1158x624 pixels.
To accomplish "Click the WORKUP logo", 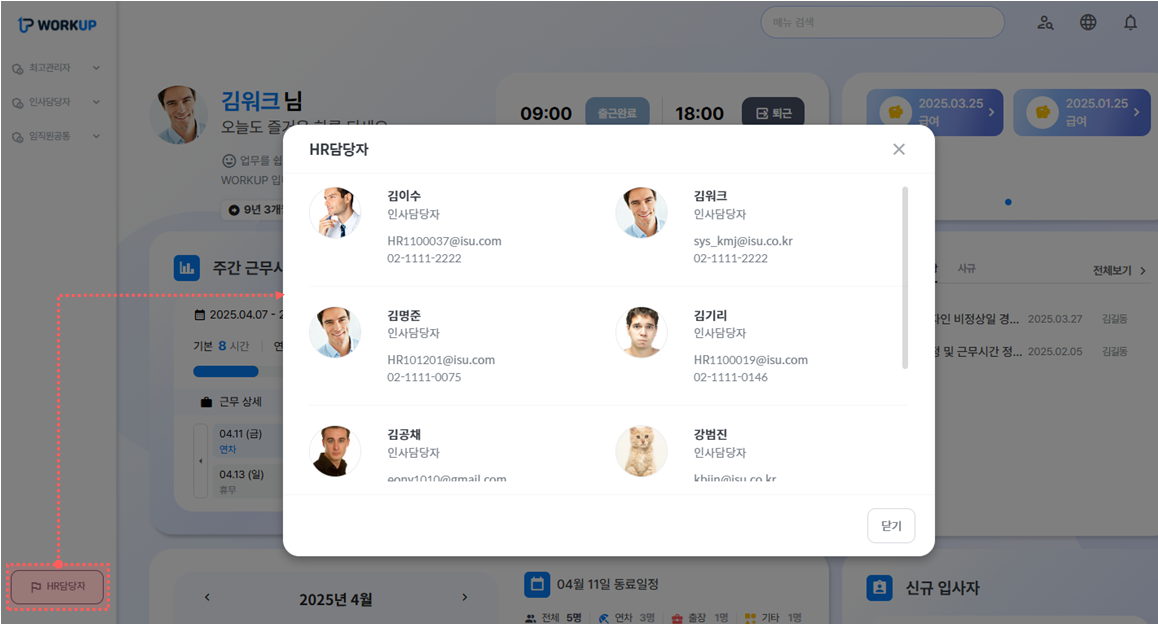I will (x=58, y=25).
